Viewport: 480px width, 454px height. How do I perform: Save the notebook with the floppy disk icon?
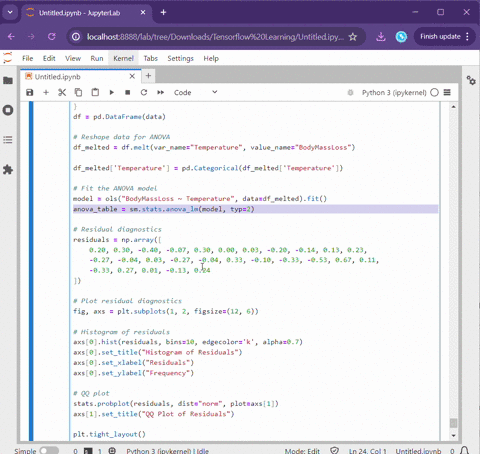pos(30,92)
